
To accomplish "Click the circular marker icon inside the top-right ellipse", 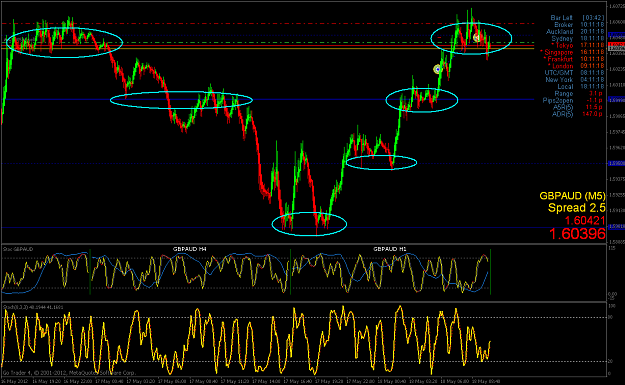I will pos(477,38).
